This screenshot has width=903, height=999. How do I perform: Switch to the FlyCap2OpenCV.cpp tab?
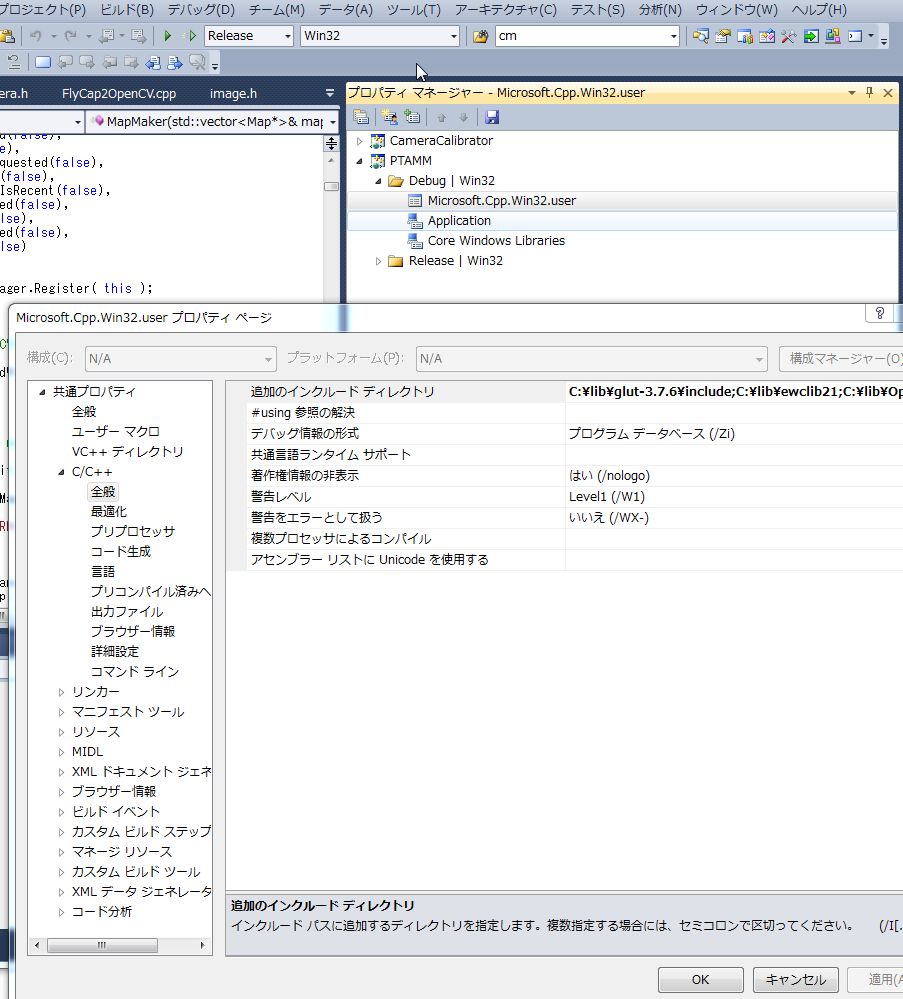(119, 94)
